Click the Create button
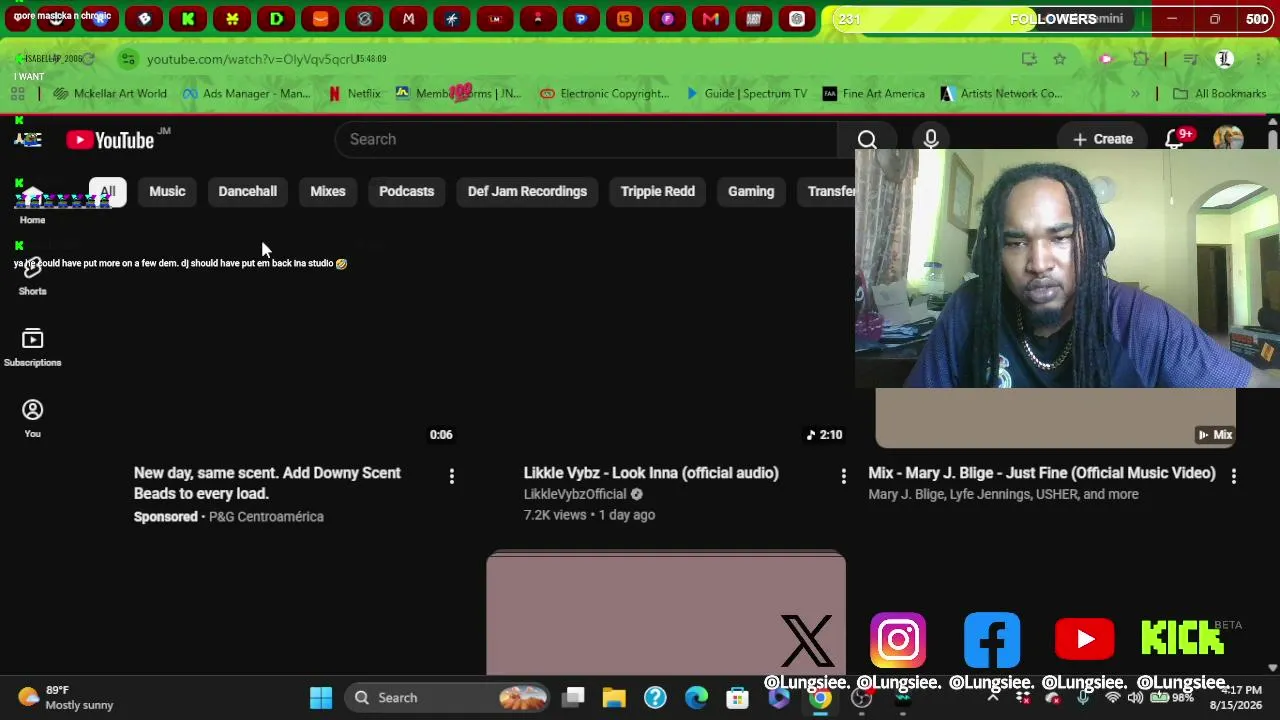 (1103, 140)
